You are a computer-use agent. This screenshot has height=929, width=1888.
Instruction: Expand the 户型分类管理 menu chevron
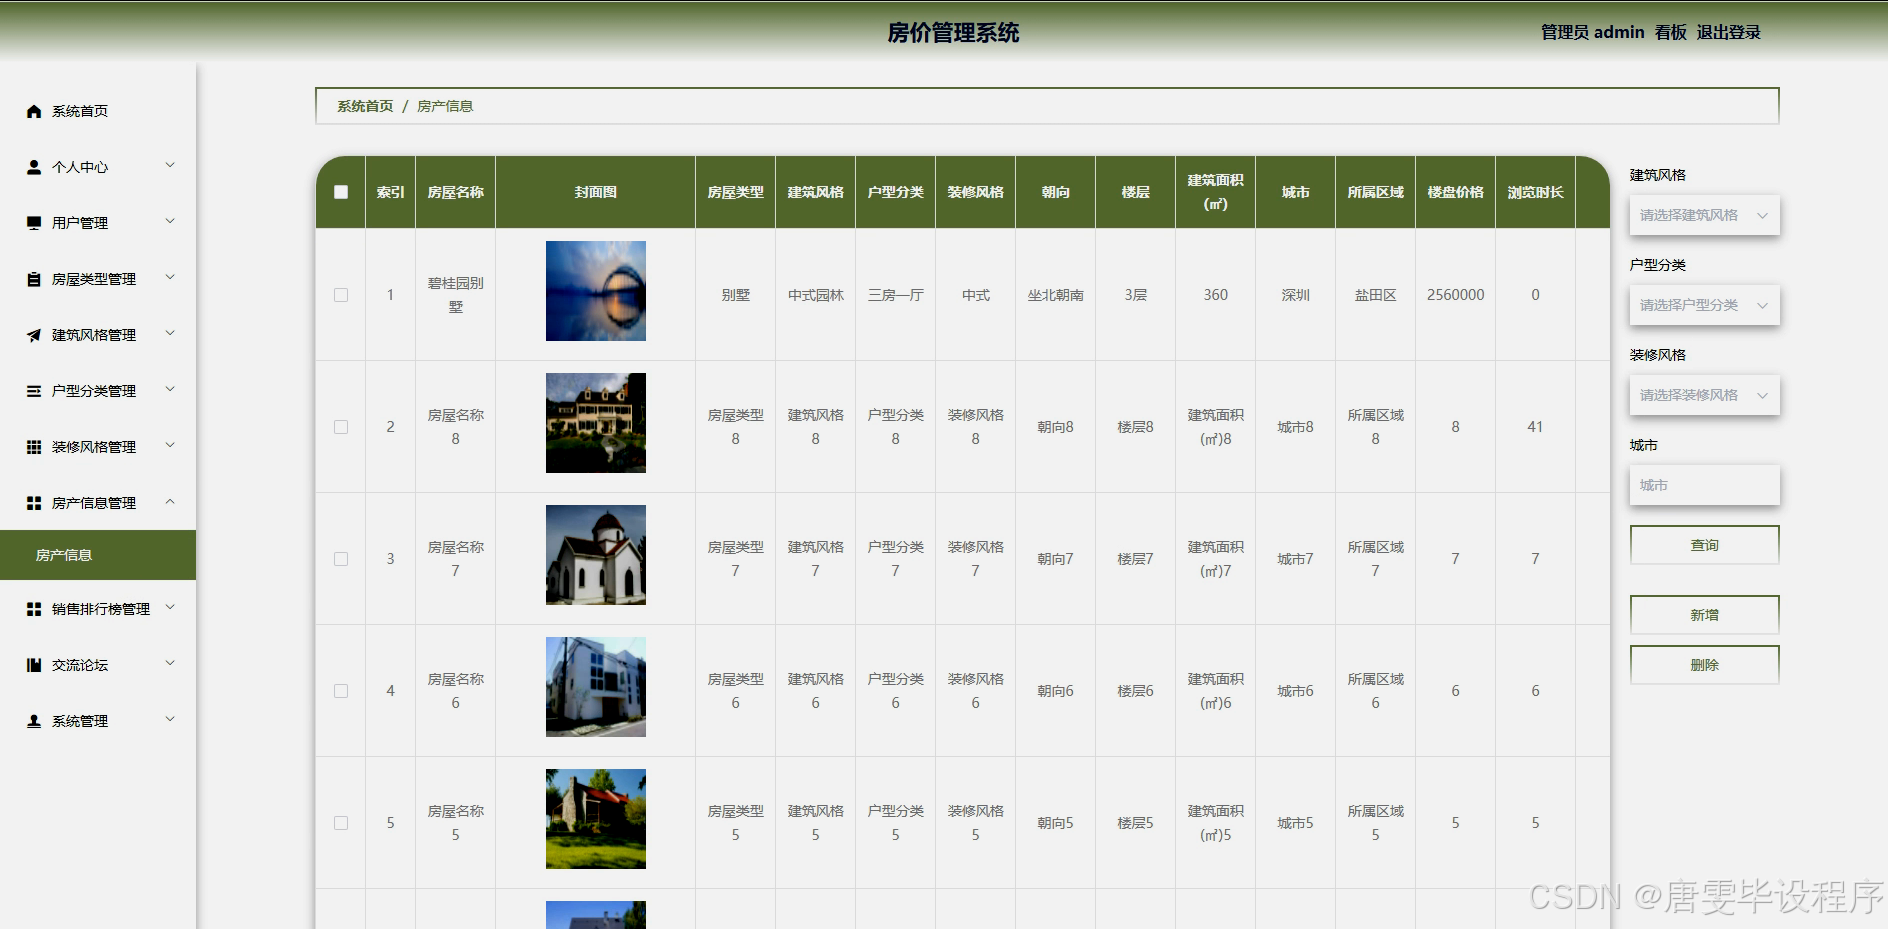click(170, 389)
